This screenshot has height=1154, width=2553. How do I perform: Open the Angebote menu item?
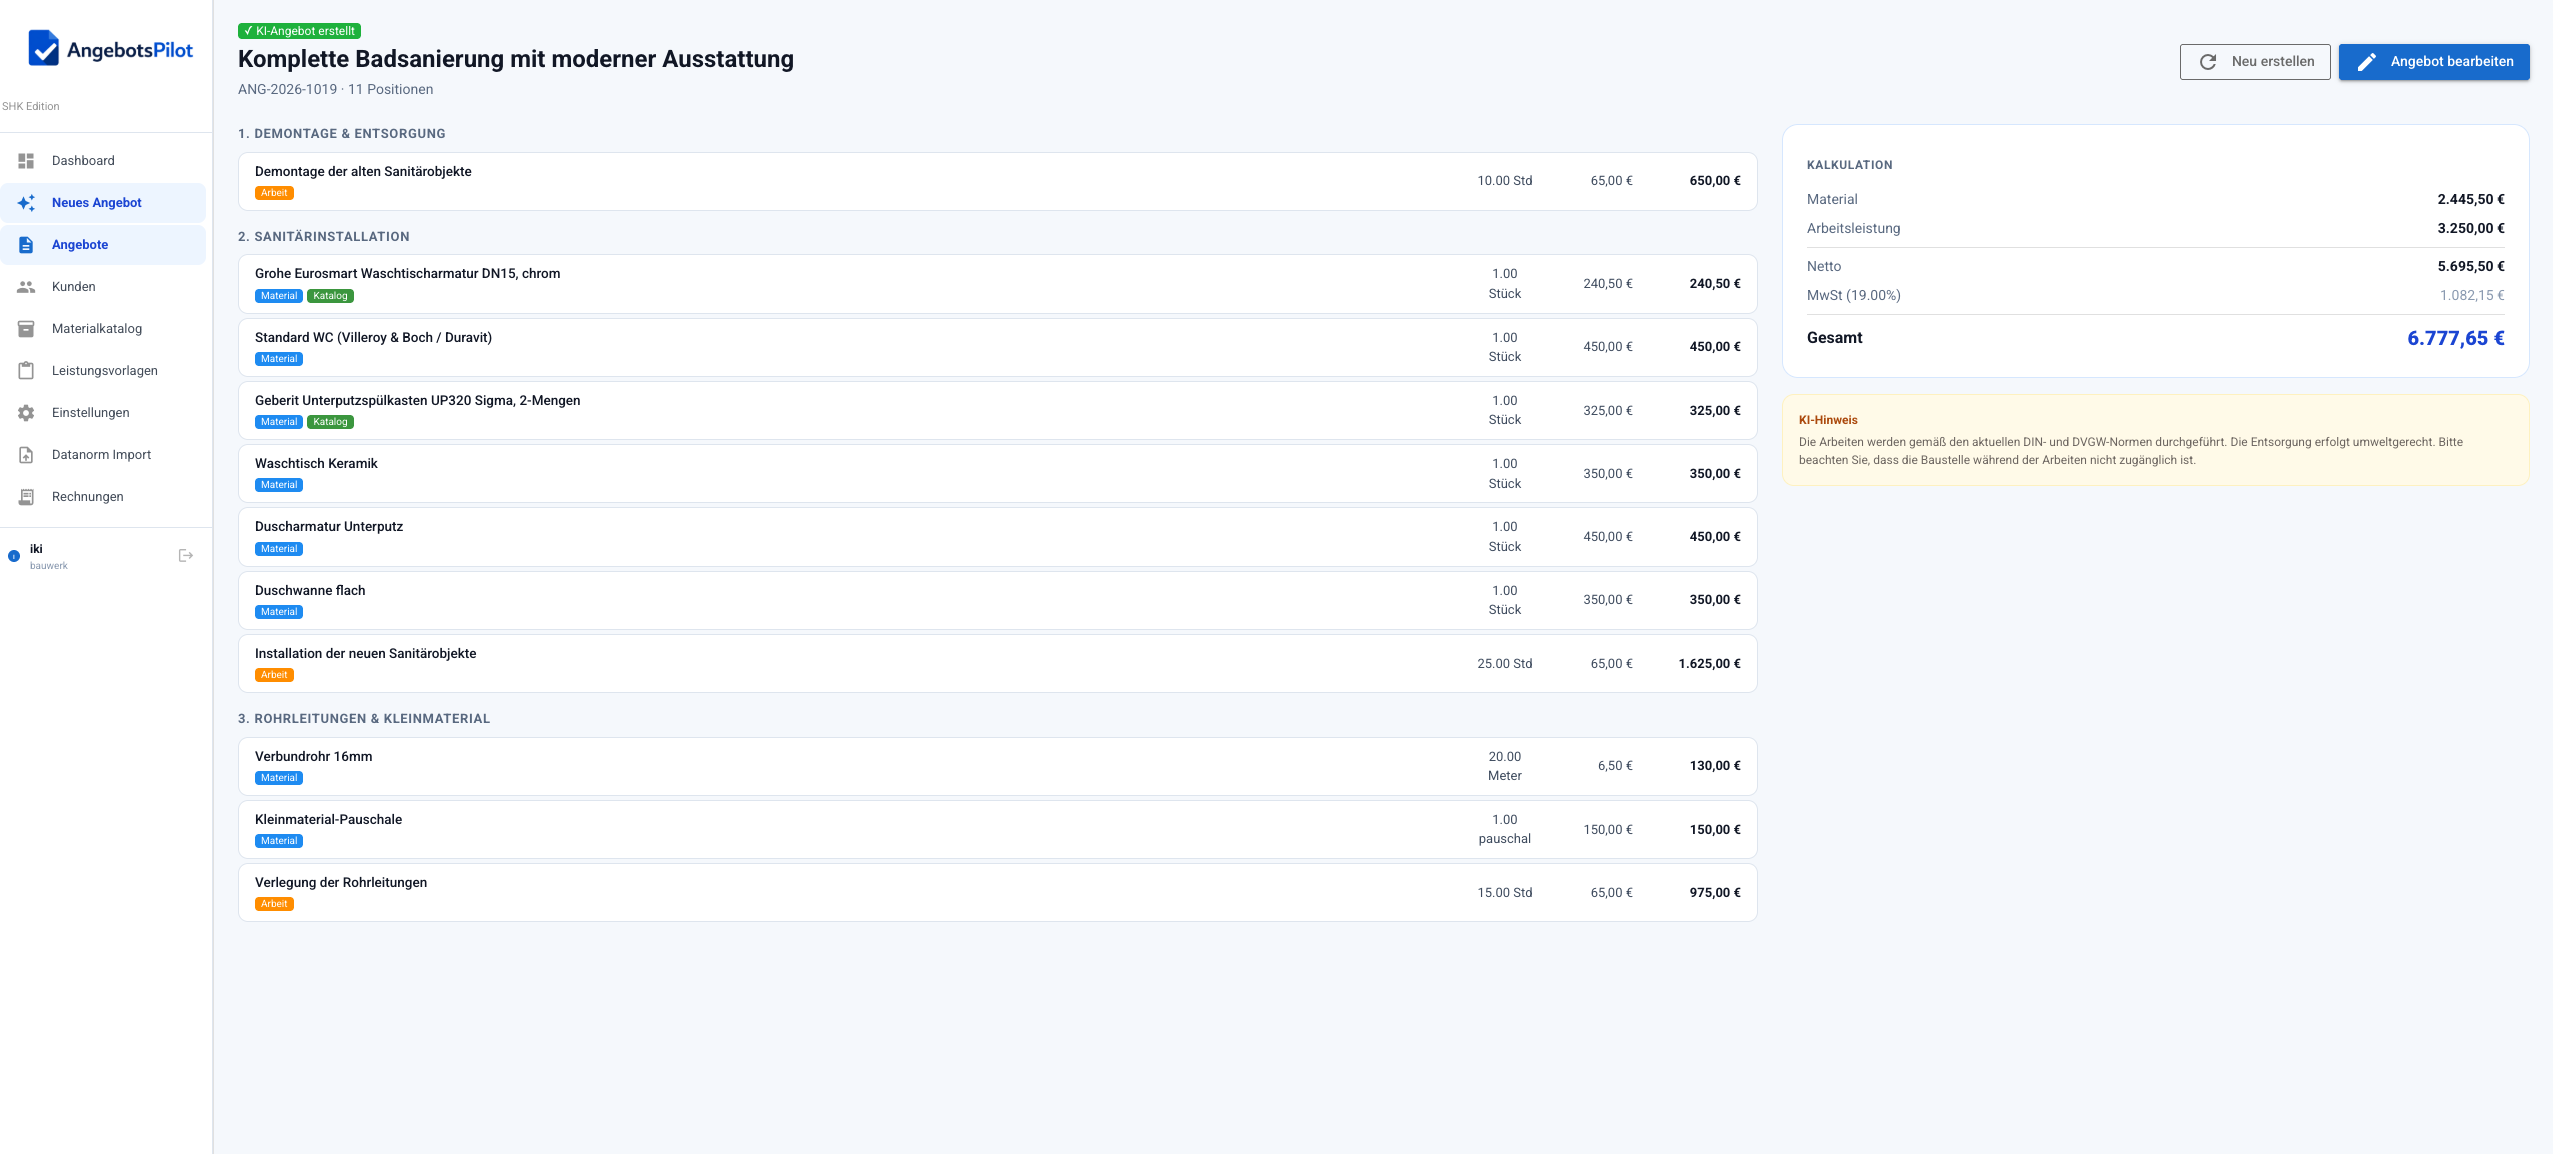click(x=80, y=245)
